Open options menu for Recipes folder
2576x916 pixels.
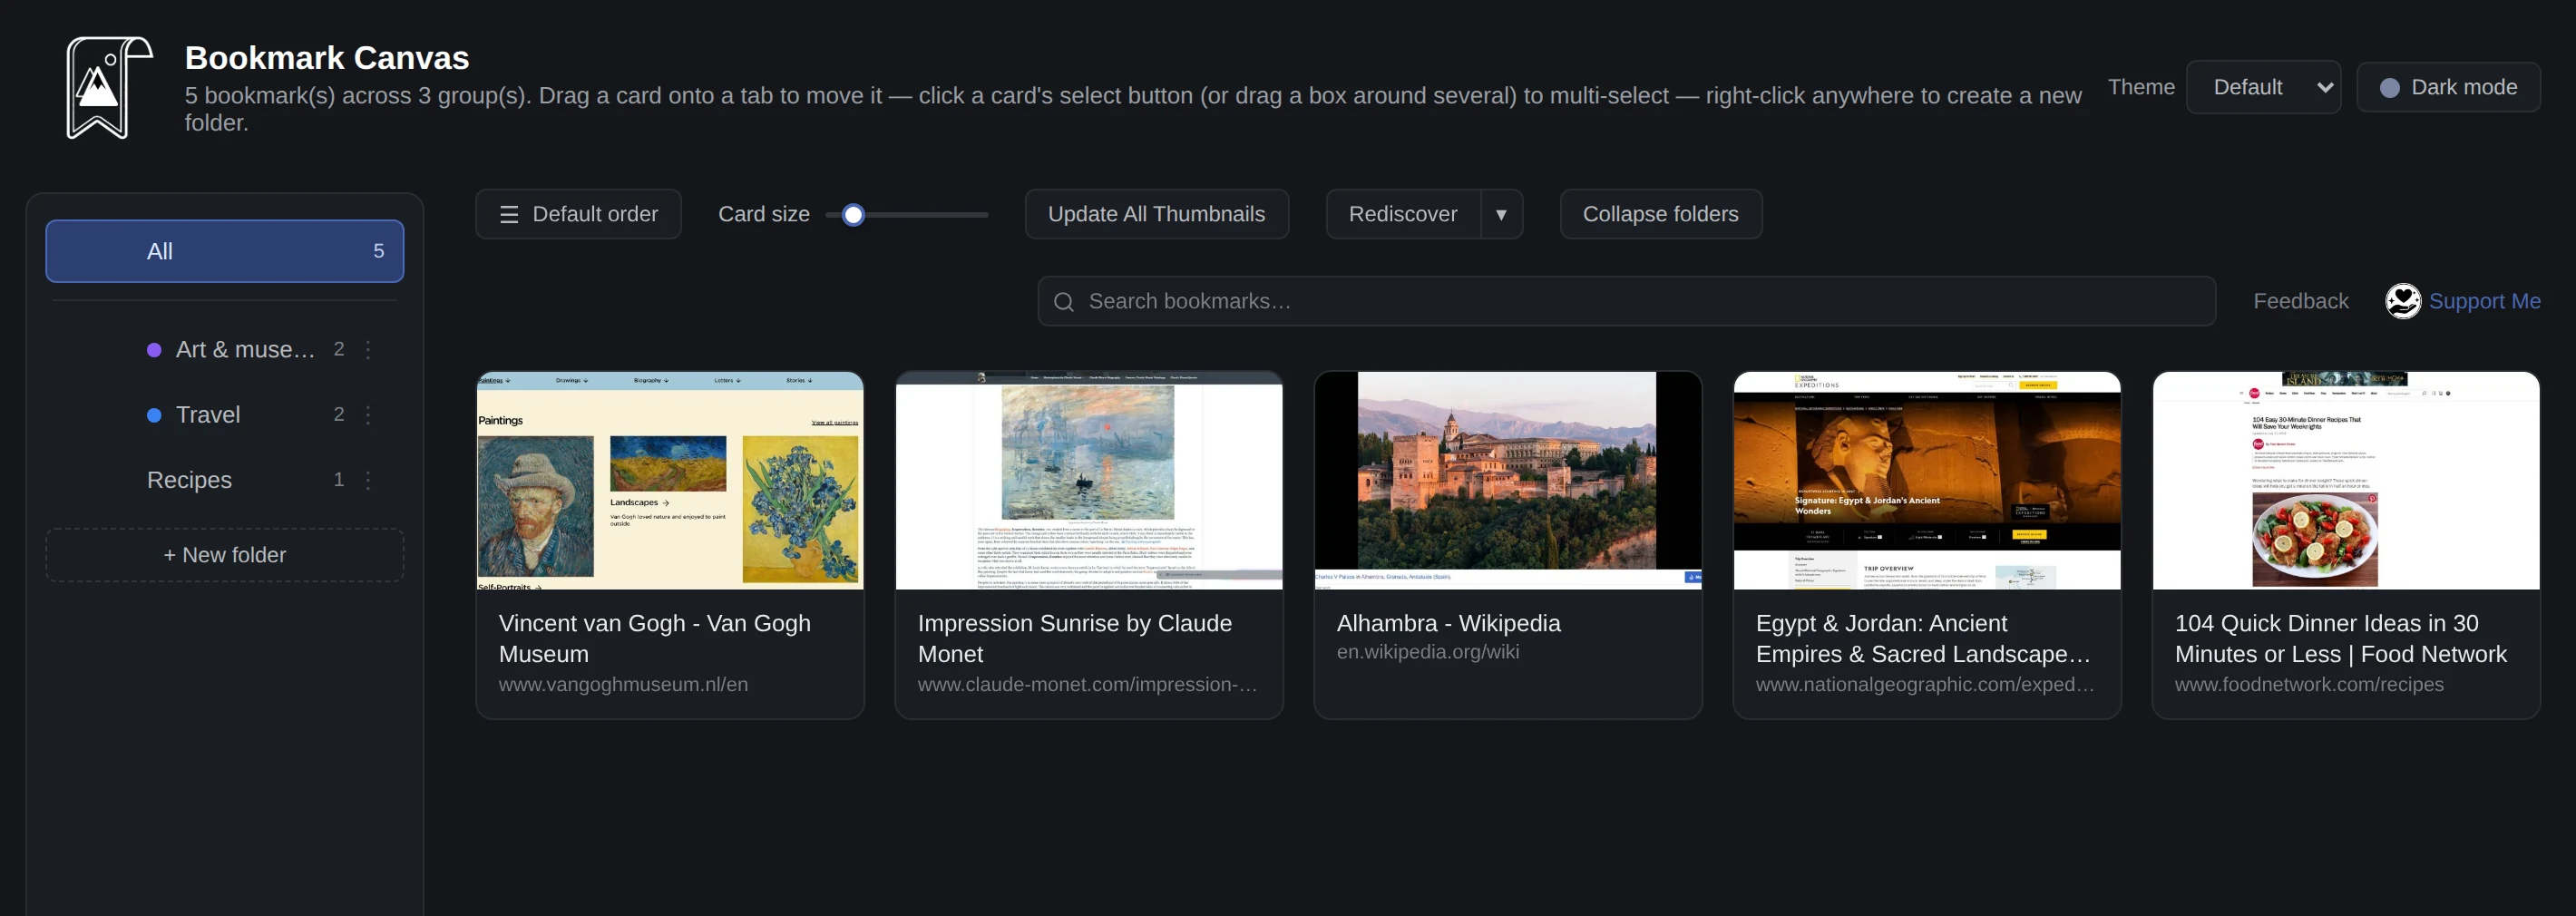click(x=368, y=480)
